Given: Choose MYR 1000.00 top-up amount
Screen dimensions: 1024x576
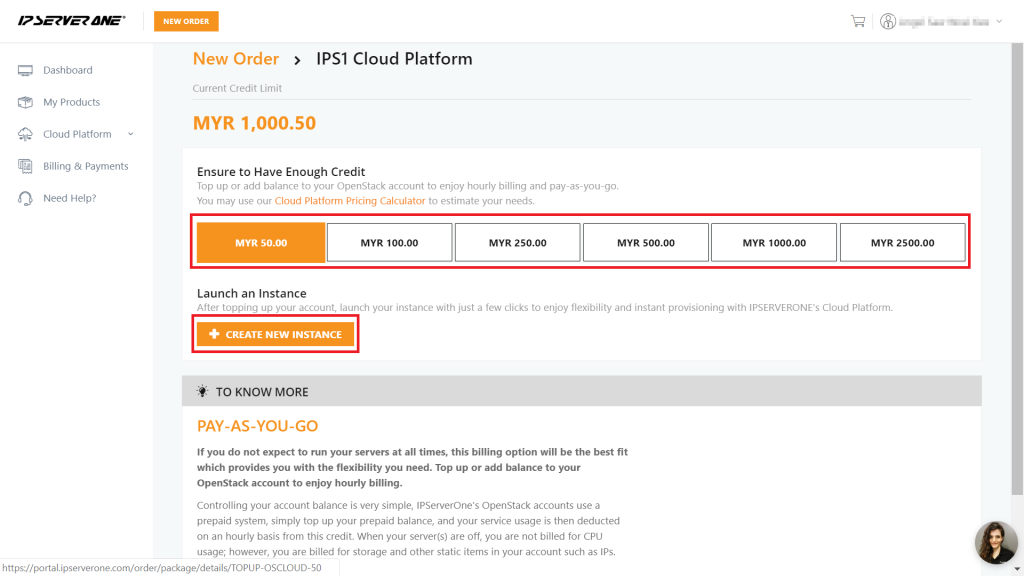Looking at the screenshot, I should (x=774, y=242).
